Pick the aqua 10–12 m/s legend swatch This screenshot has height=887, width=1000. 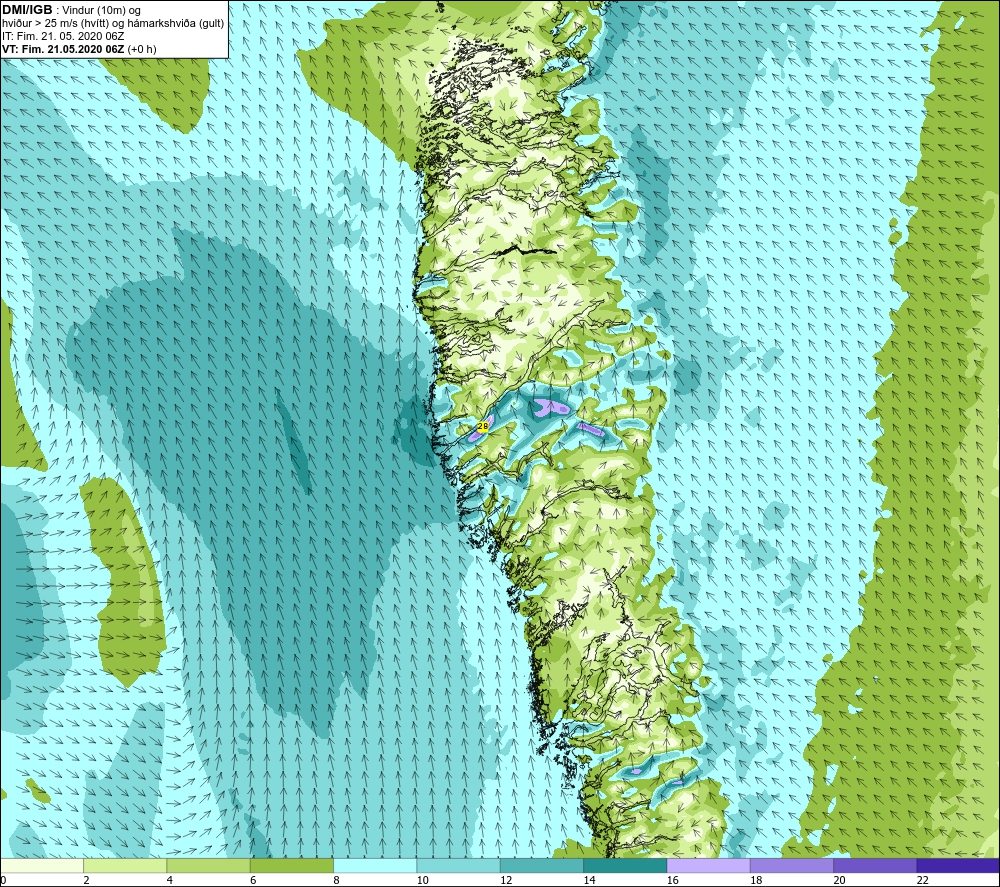(458, 865)
